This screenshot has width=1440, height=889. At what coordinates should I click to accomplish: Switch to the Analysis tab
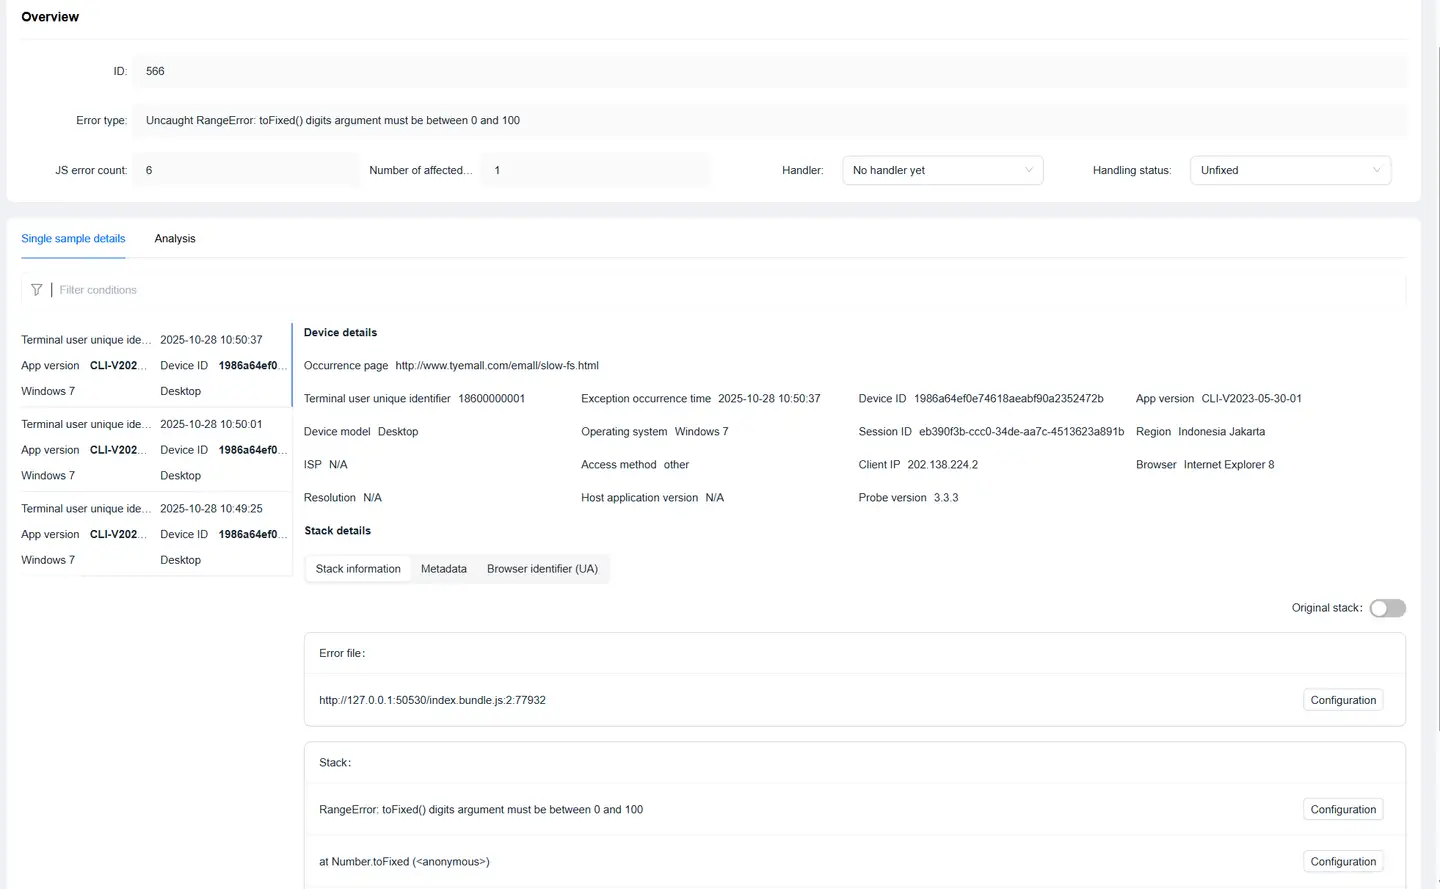click(175, 239)
